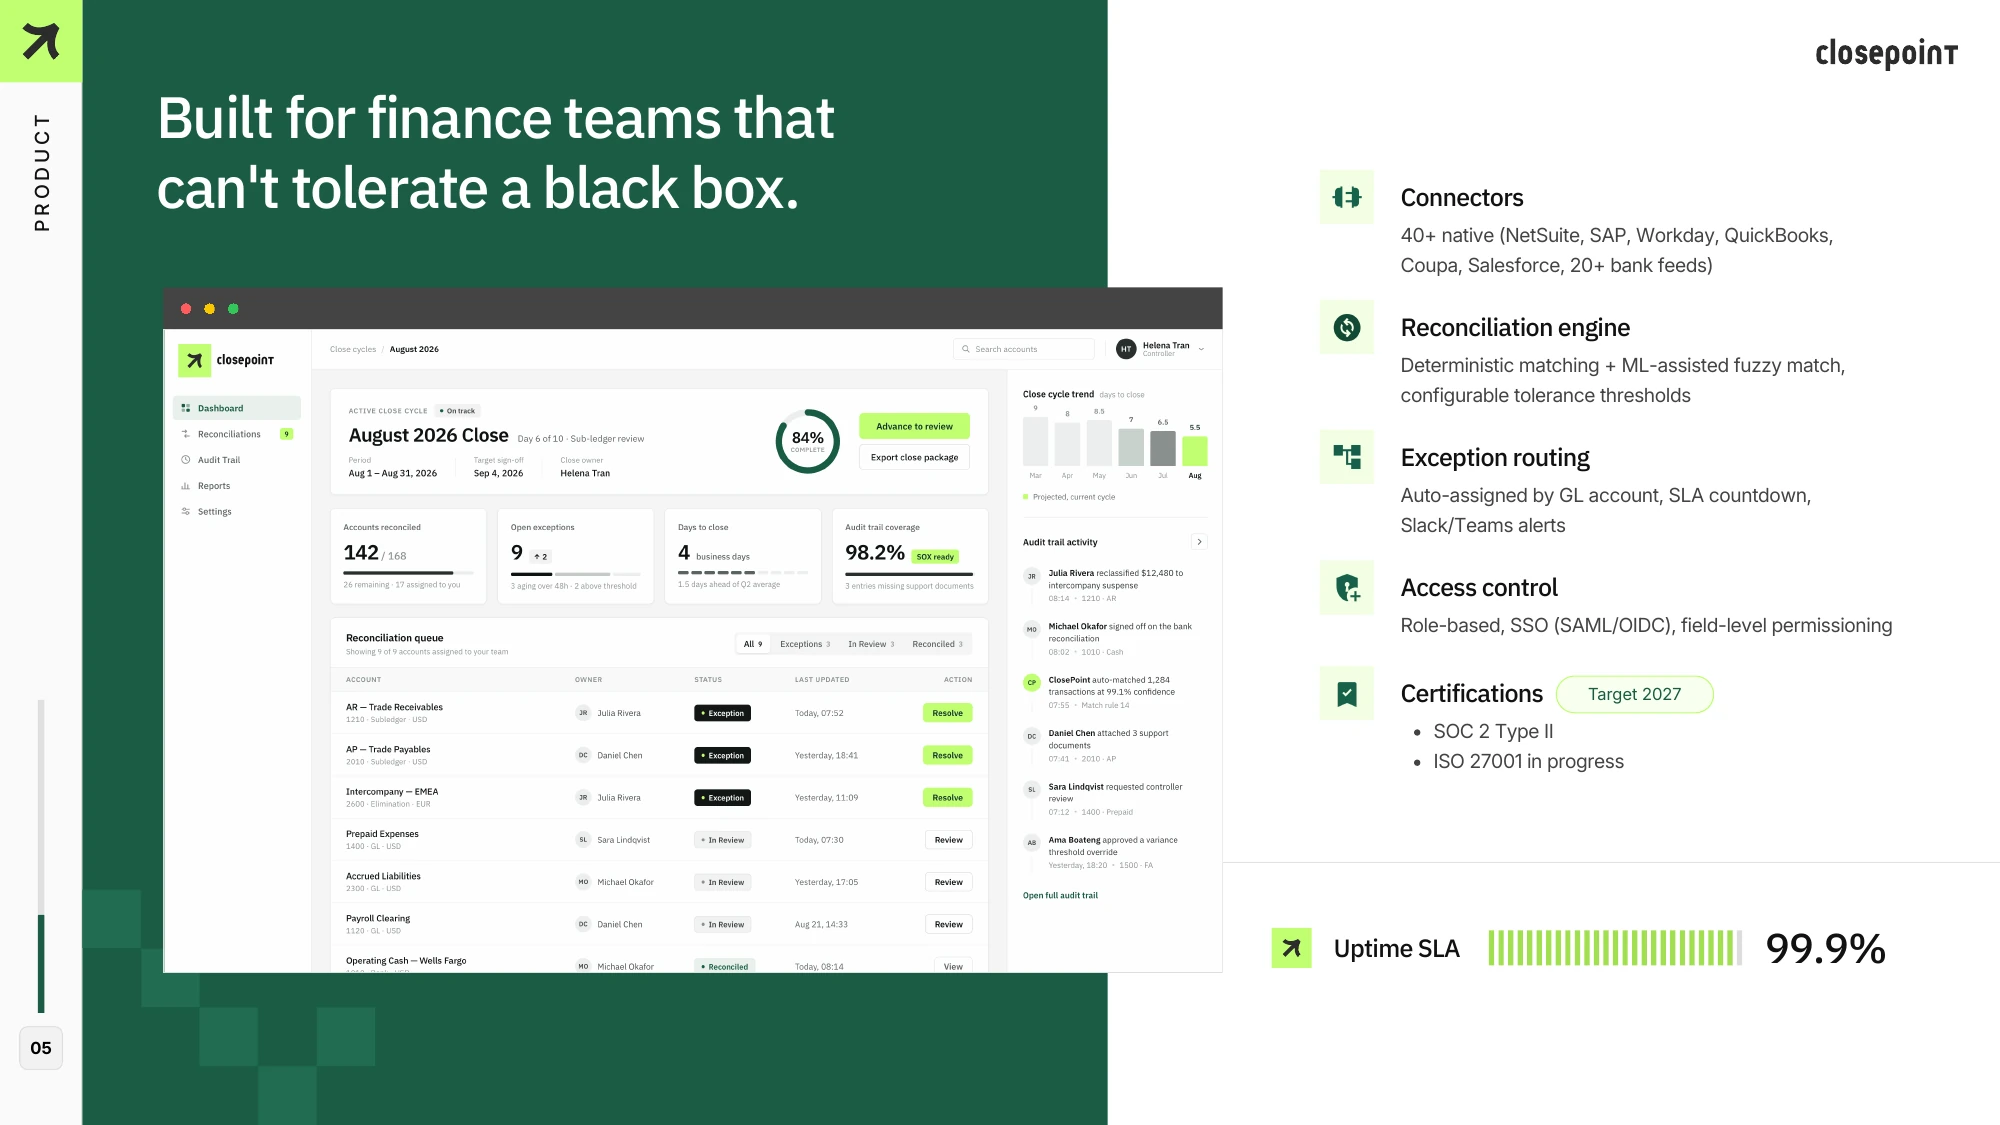The height and width of the screenshot is (1125, 2000).
Task: Click the slide number 05 box
Action: pos(41,1048)
